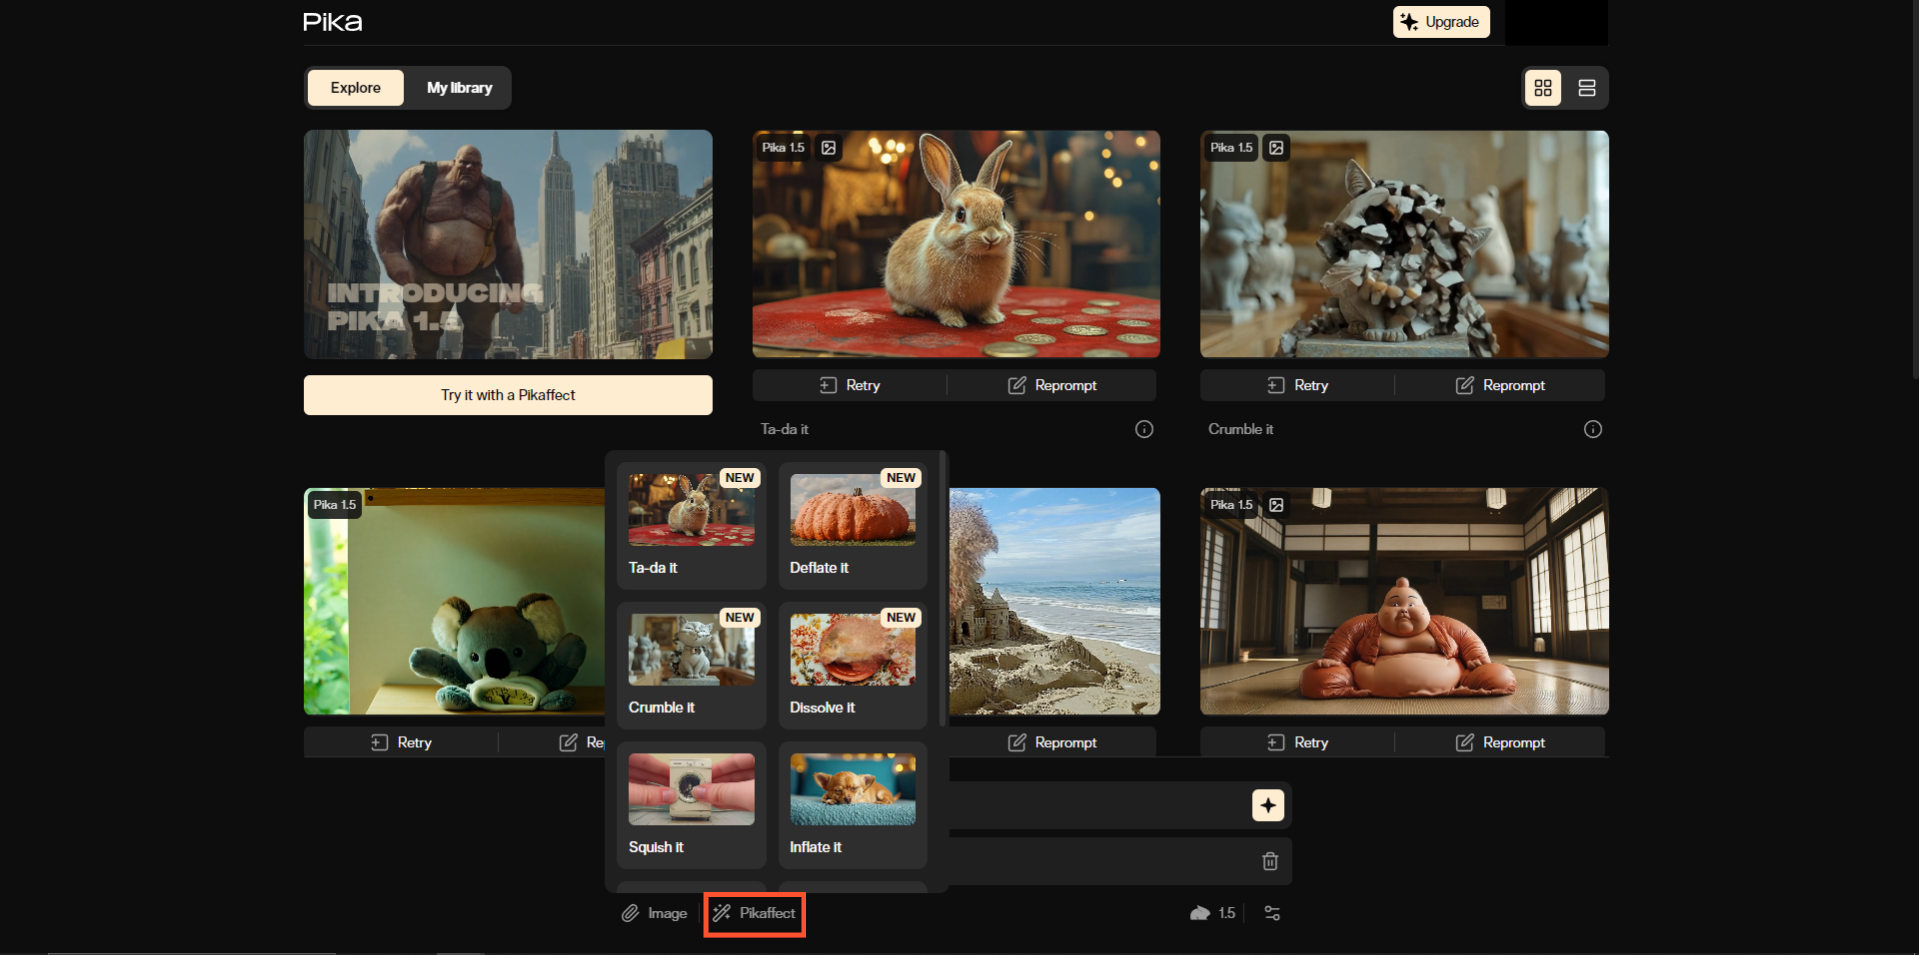Image resolution: width=1919 pixels, height=955 pixels.
Task: Click the Upgrade button
Action: pos(1440,22)
